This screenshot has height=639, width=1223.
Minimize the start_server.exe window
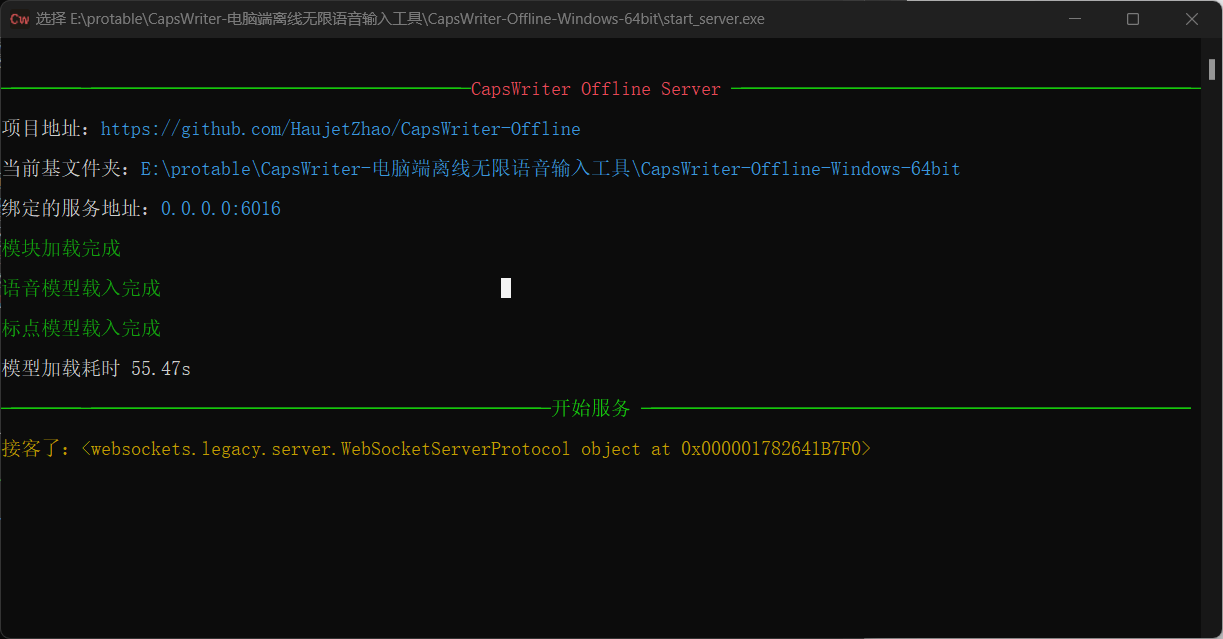tap(1075, 19)
